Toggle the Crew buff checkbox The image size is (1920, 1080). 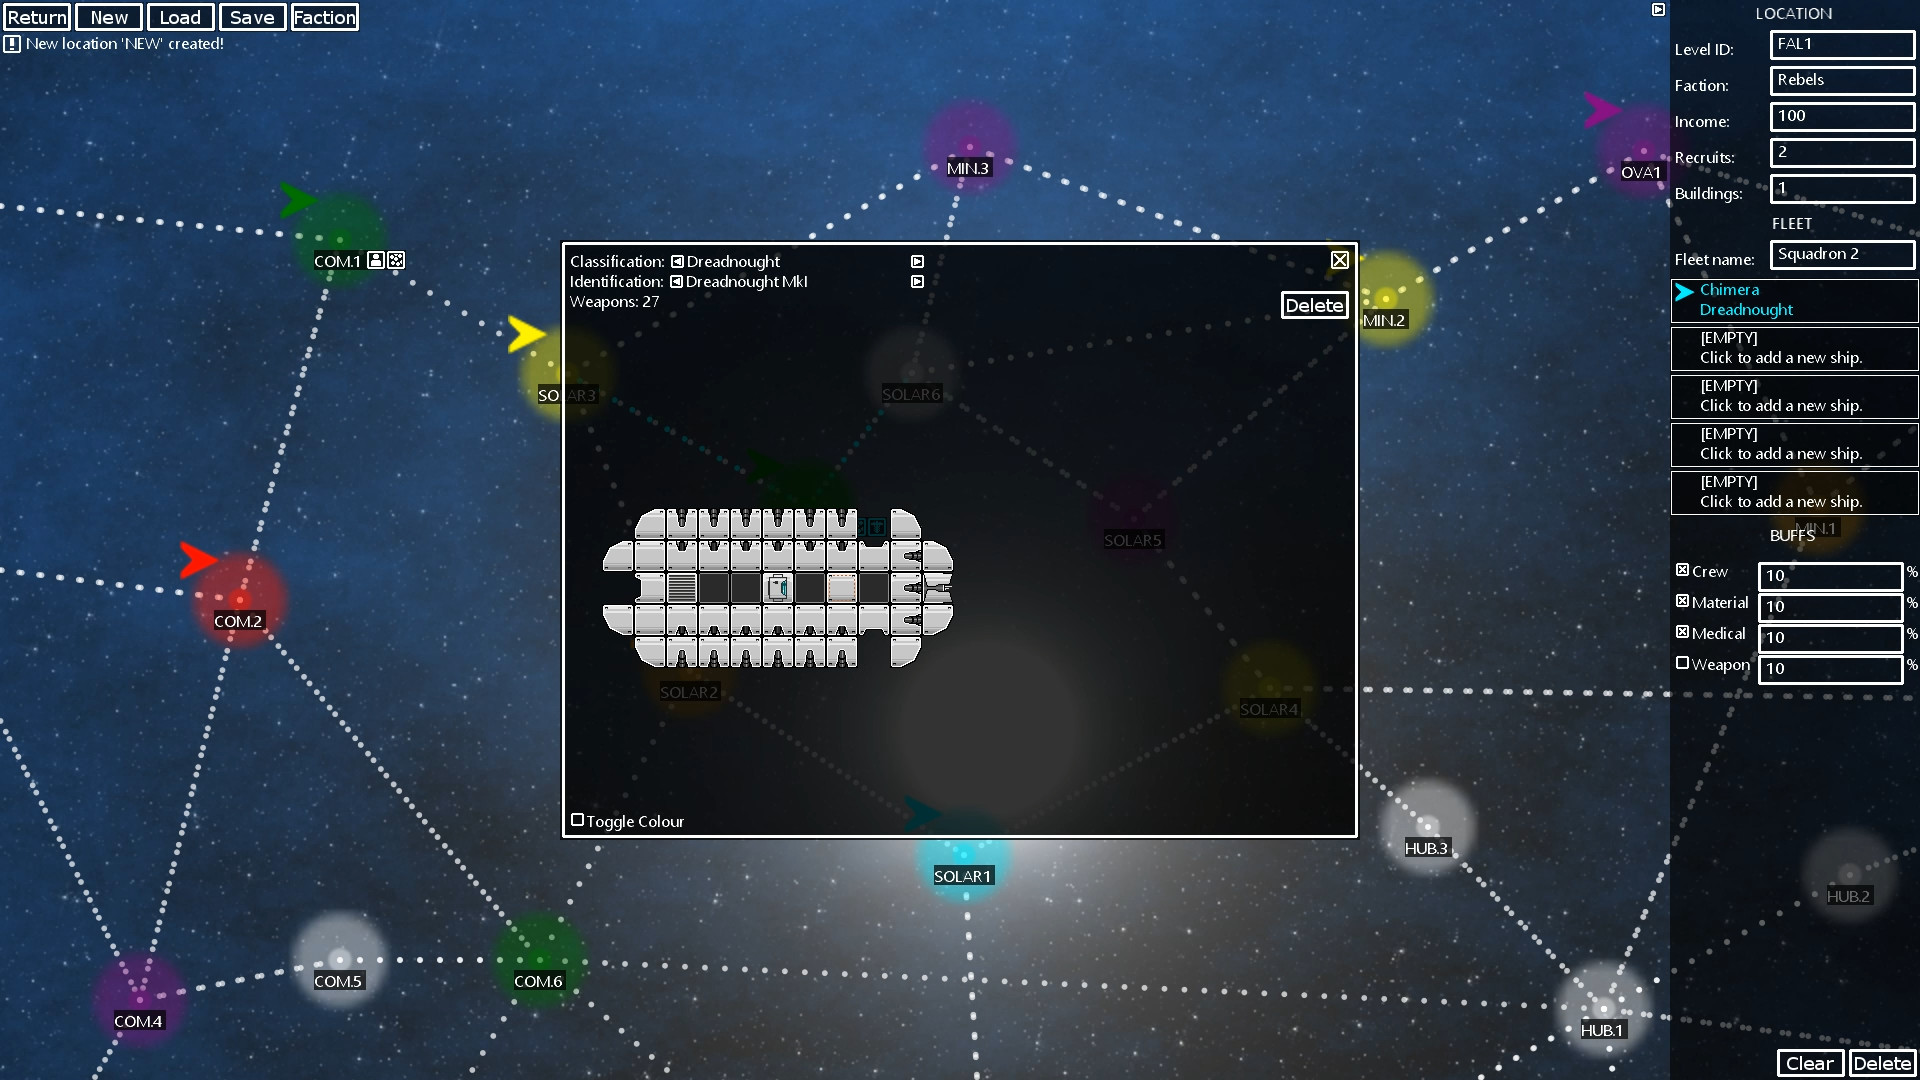click(1683, 570)
